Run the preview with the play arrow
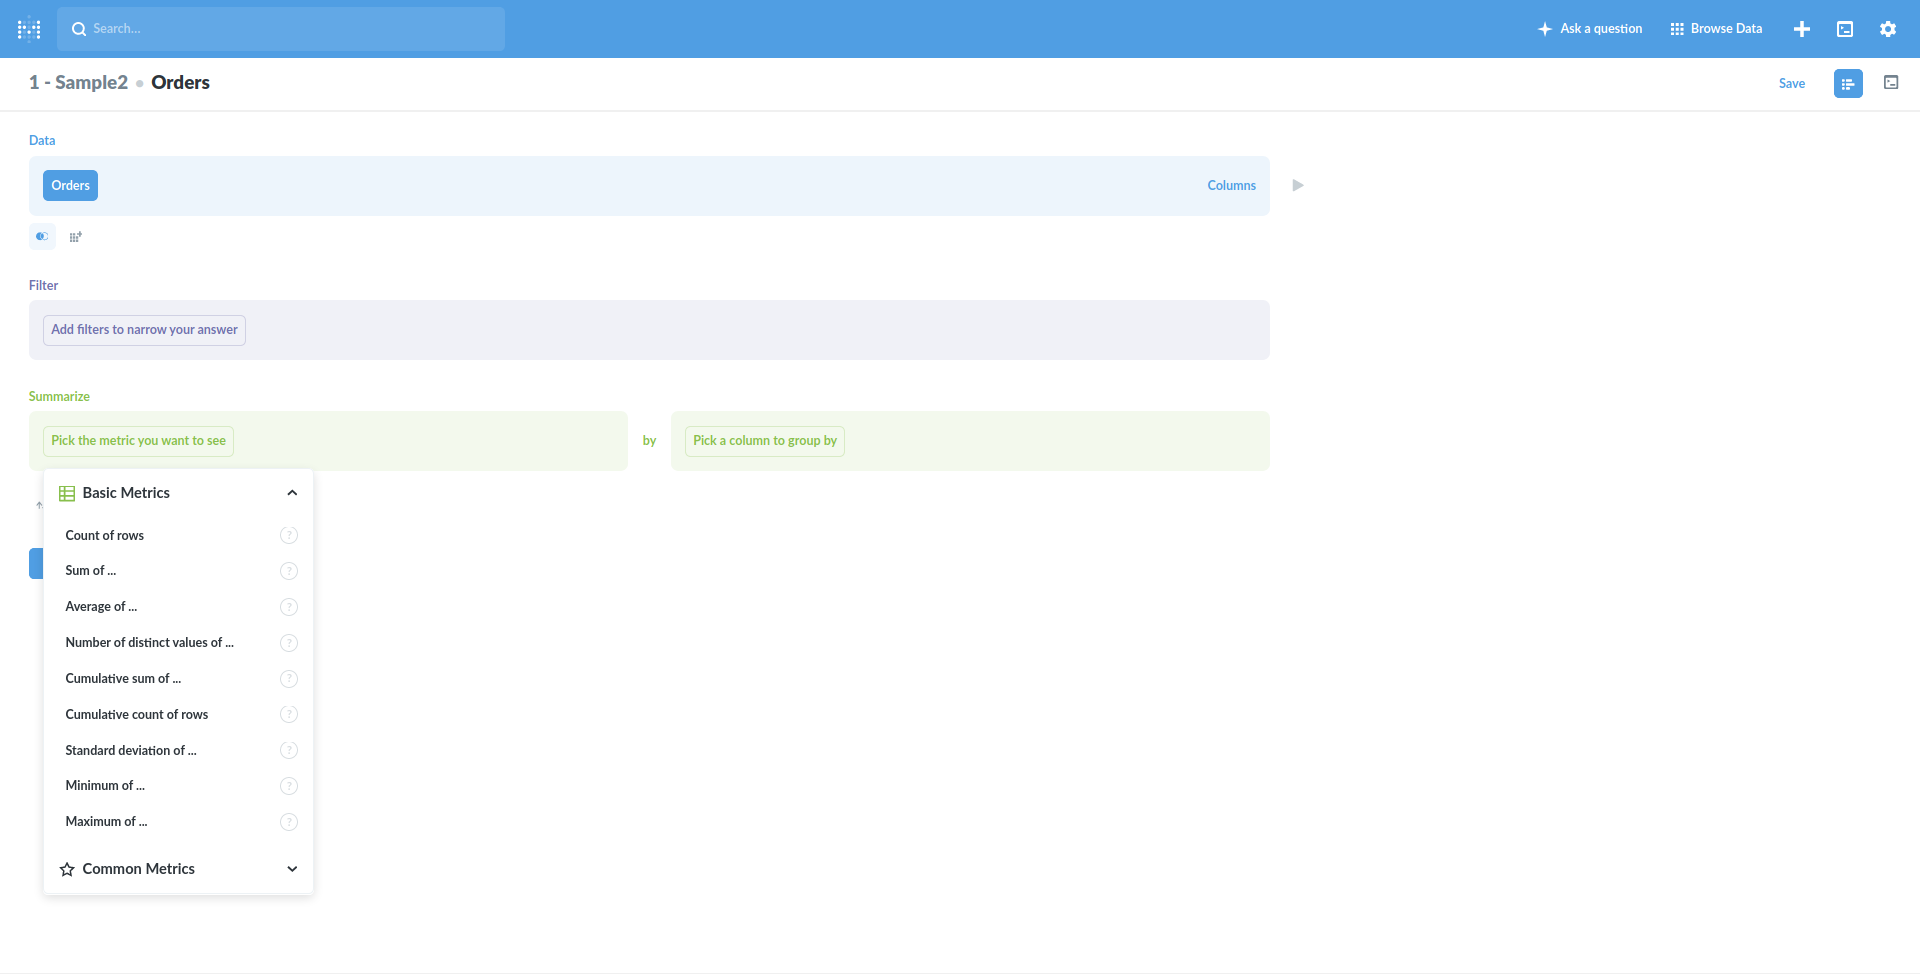The width and height of the screenshot is (1920, 974). [1297, 185]
